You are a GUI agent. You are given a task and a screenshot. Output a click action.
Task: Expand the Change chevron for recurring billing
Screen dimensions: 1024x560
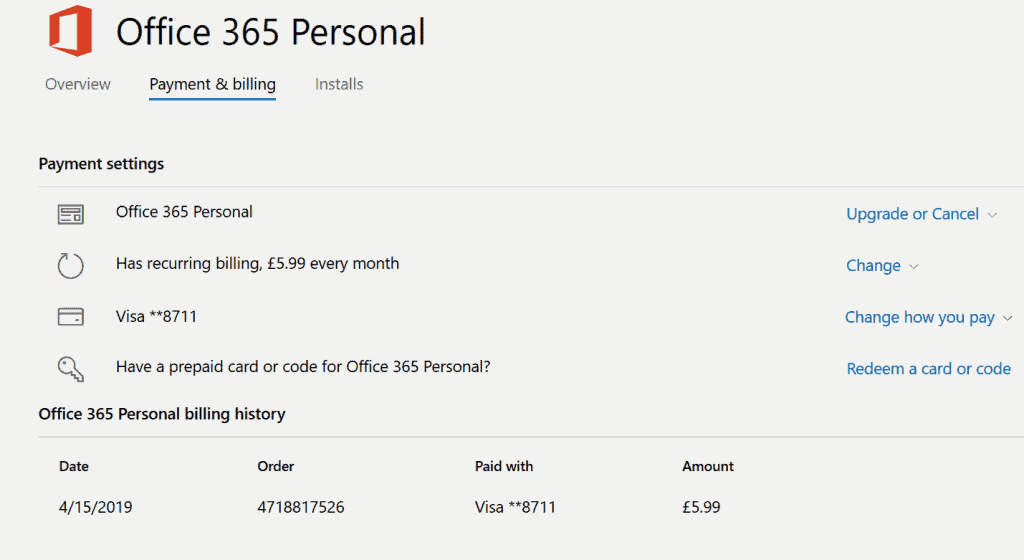click(914, 266)
